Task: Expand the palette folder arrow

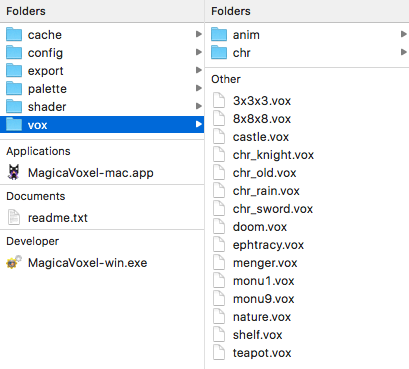Action: 199,88
